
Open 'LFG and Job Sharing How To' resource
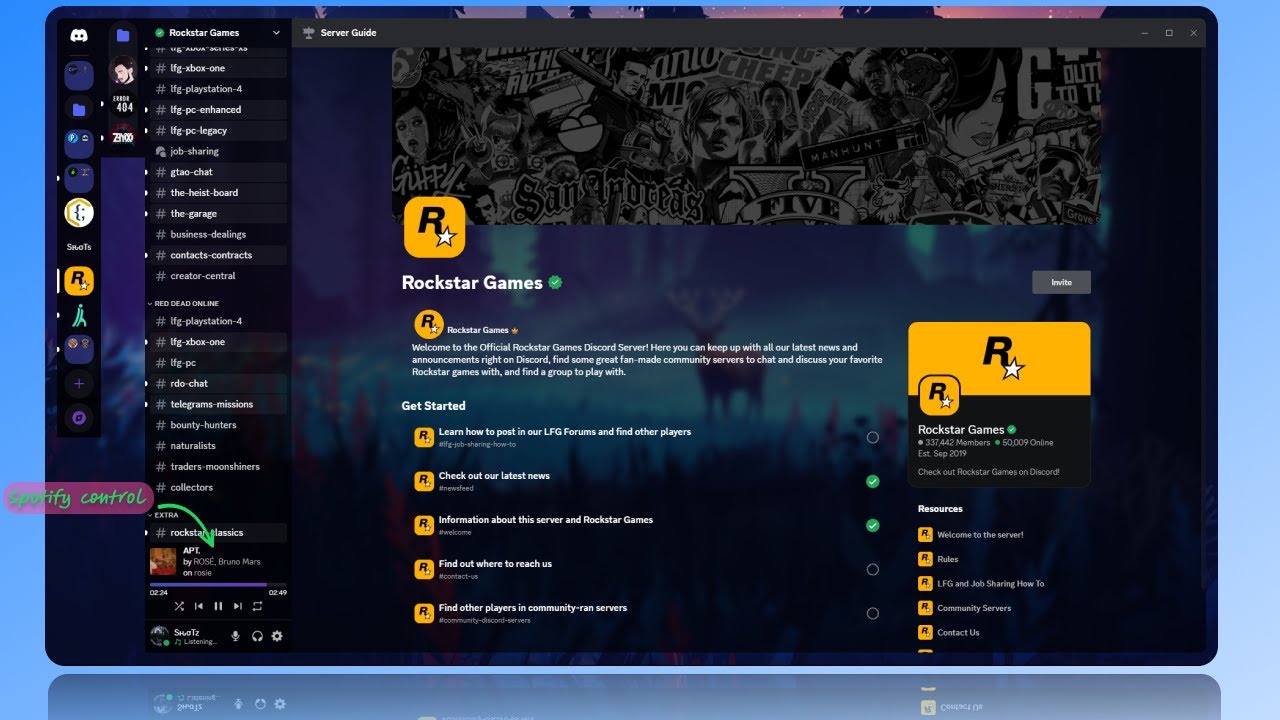point(981,584)
